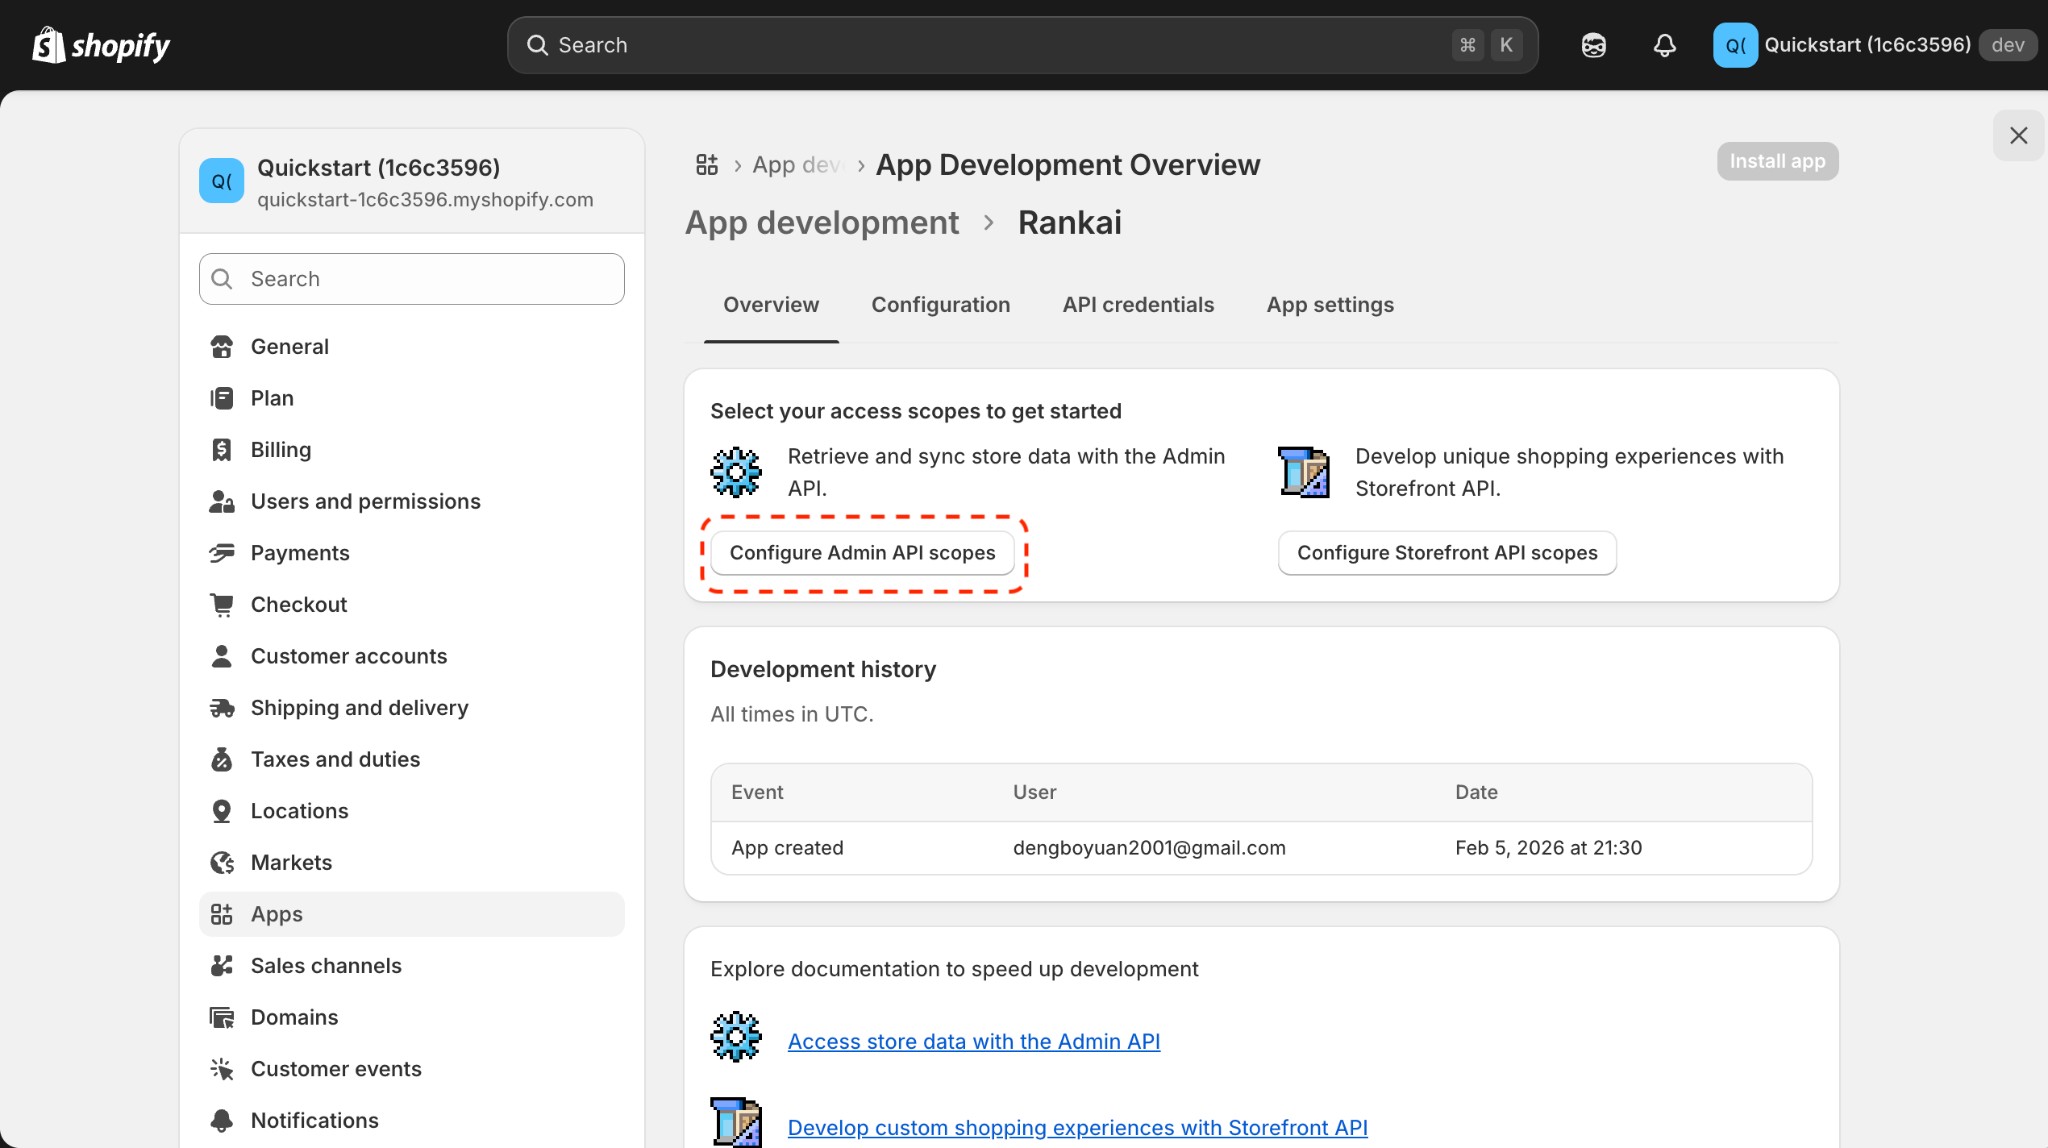Click the Quickstart account avatar
Image resolution: width=2048 pixels, height=1148 pixels.
point(1737,45)
